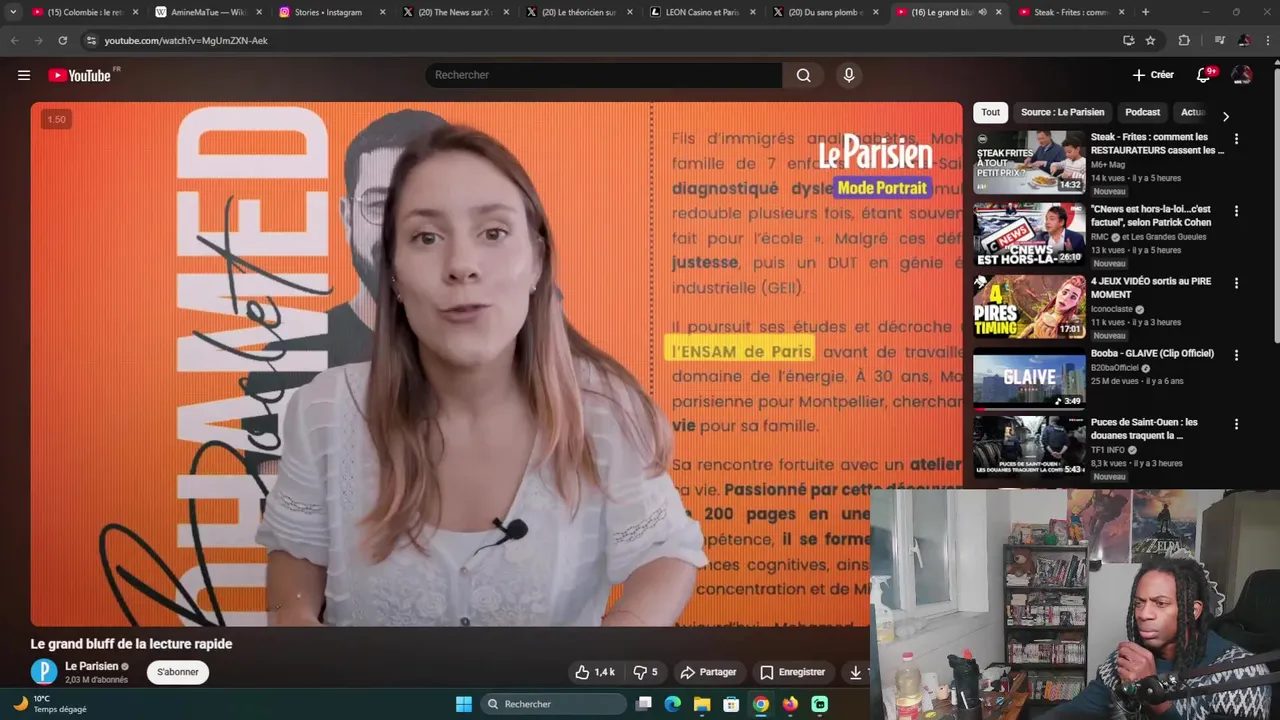The image size is (1280, 720).
Task: Show more filter chips with right arrow
Action: pyautogui.click(x=1226, y=116)
